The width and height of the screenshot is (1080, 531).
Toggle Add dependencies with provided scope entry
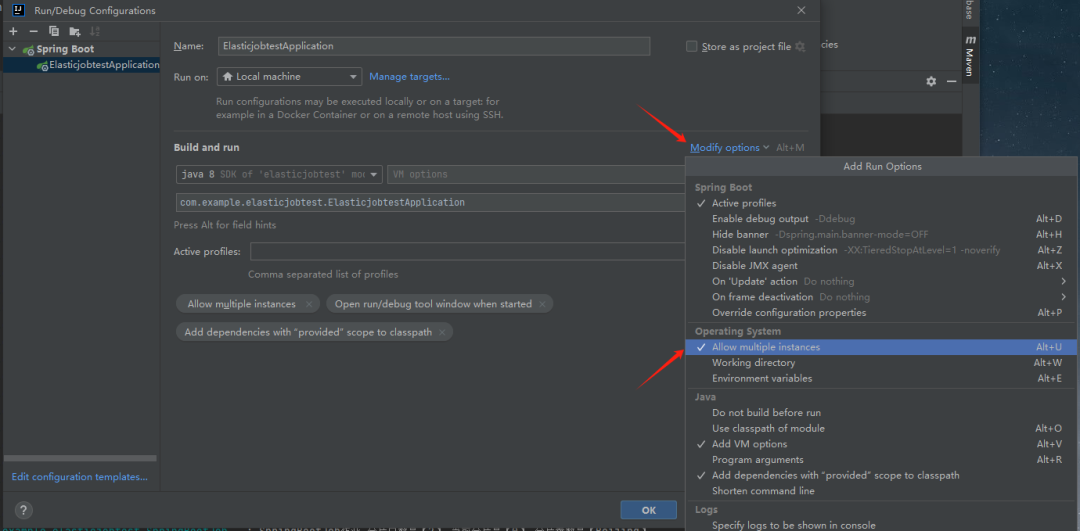[x=881, y=475]
